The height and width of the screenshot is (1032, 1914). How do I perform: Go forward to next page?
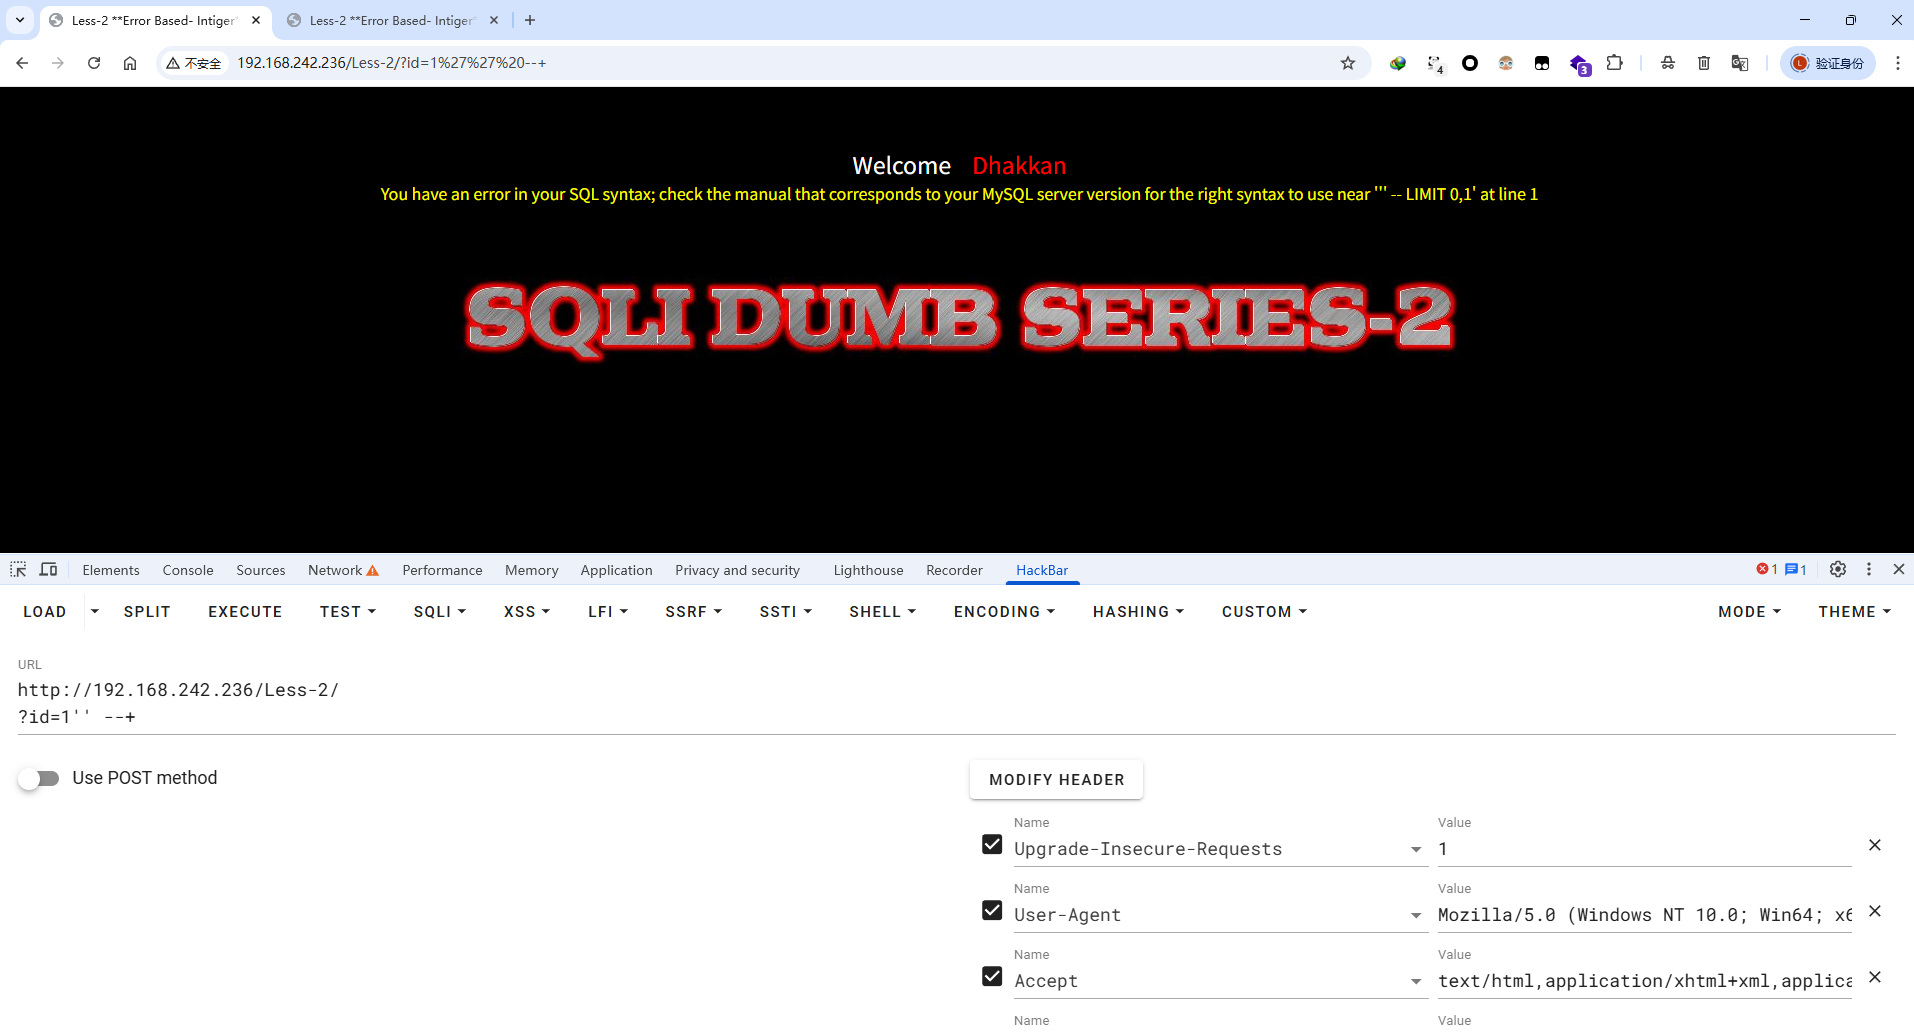(58, 63)
